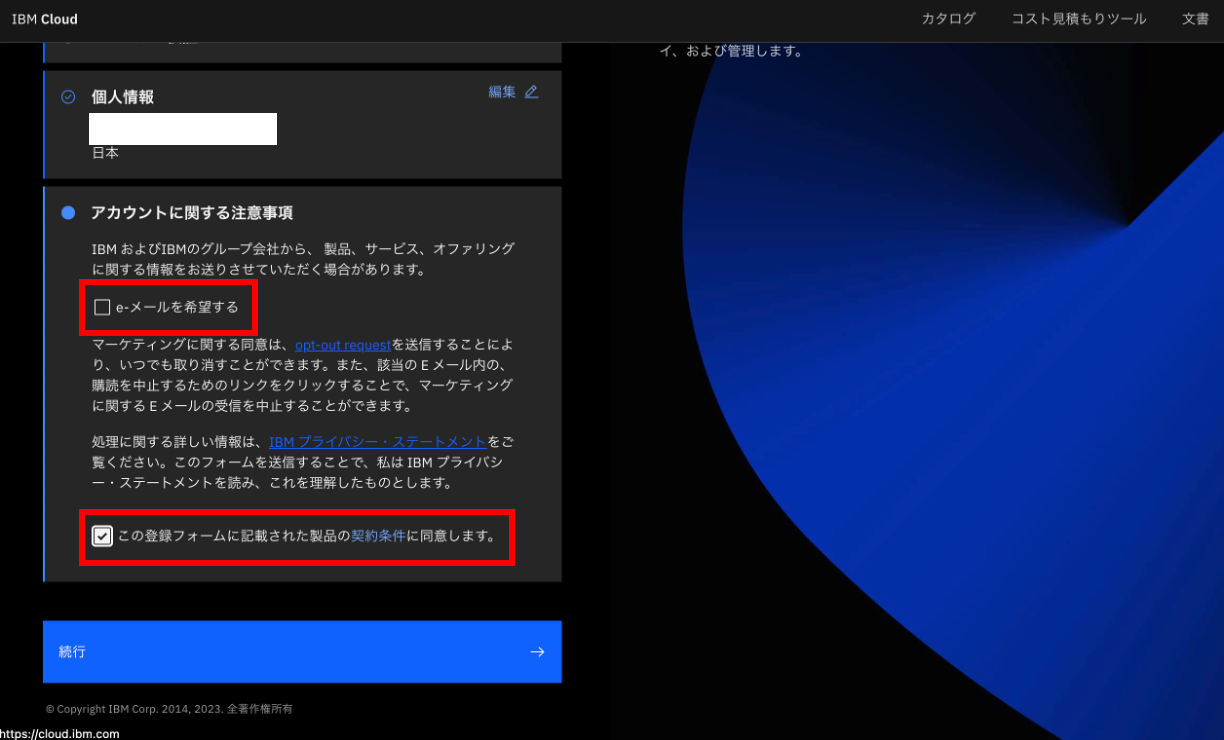Click the IBM Cloud logo
1224x740 pixels.
coord(44,19)
